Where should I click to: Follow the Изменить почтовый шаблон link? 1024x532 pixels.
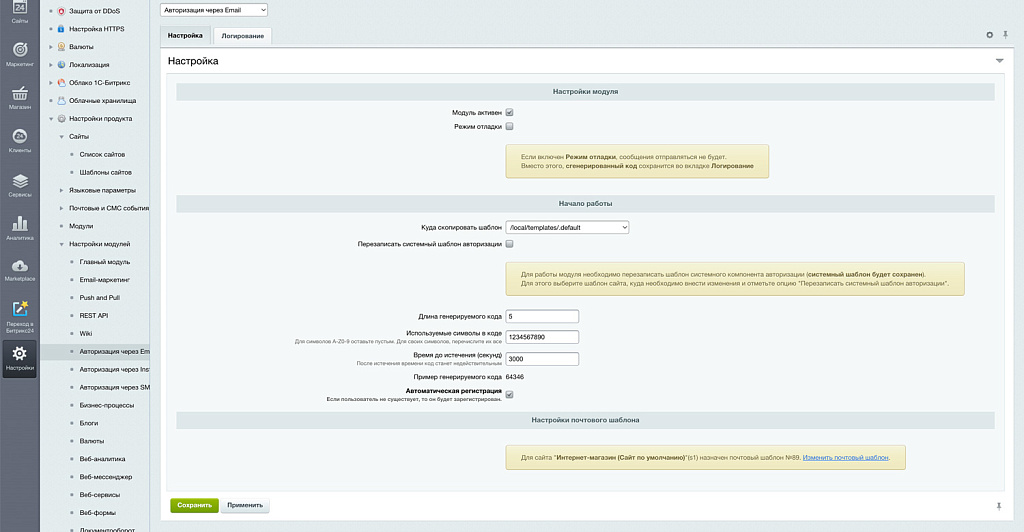(x=845, y=457)
